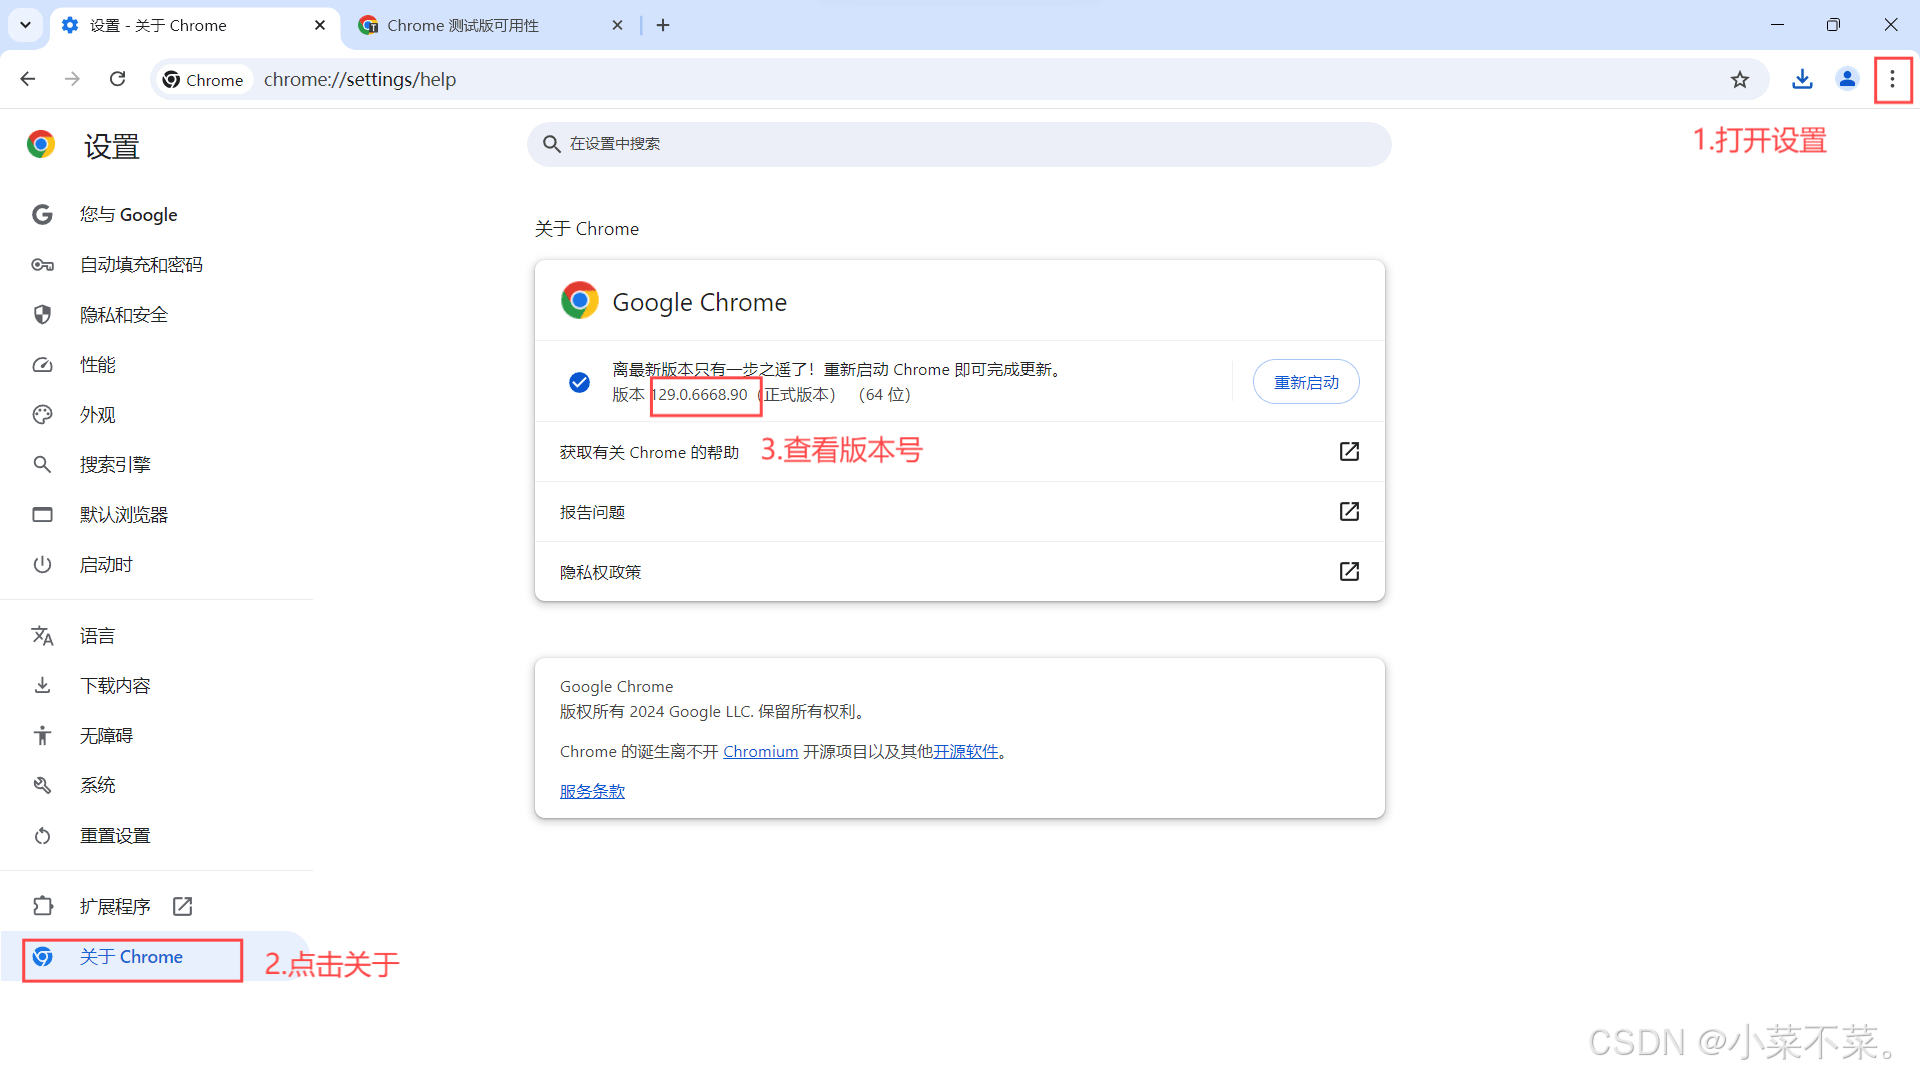Click the 重新启动 button
This screenshot has width=1920, height=1074.
[x=1306, y=382]
